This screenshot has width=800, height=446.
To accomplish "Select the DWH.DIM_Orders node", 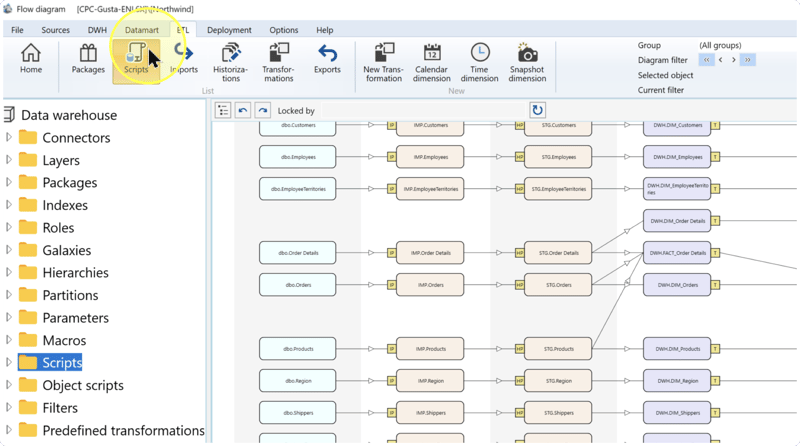I will (x=677, y=285).
